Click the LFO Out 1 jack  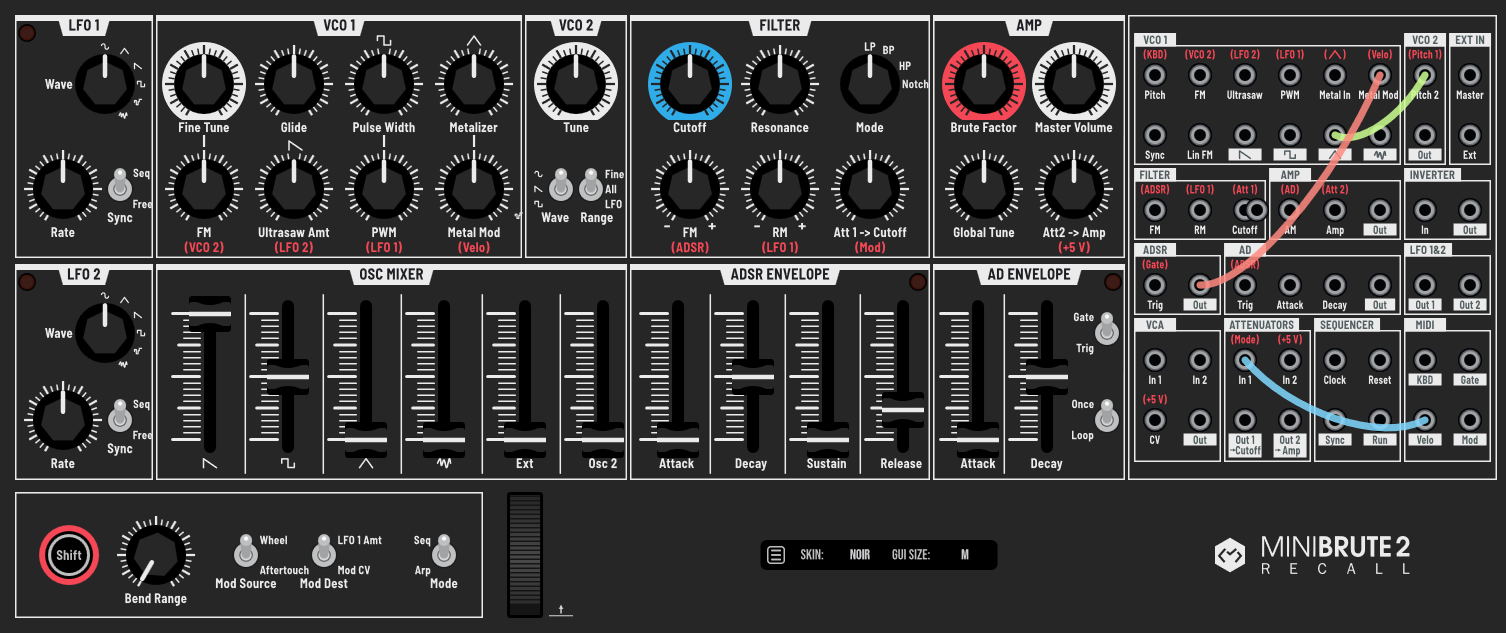coord(1424,285)
